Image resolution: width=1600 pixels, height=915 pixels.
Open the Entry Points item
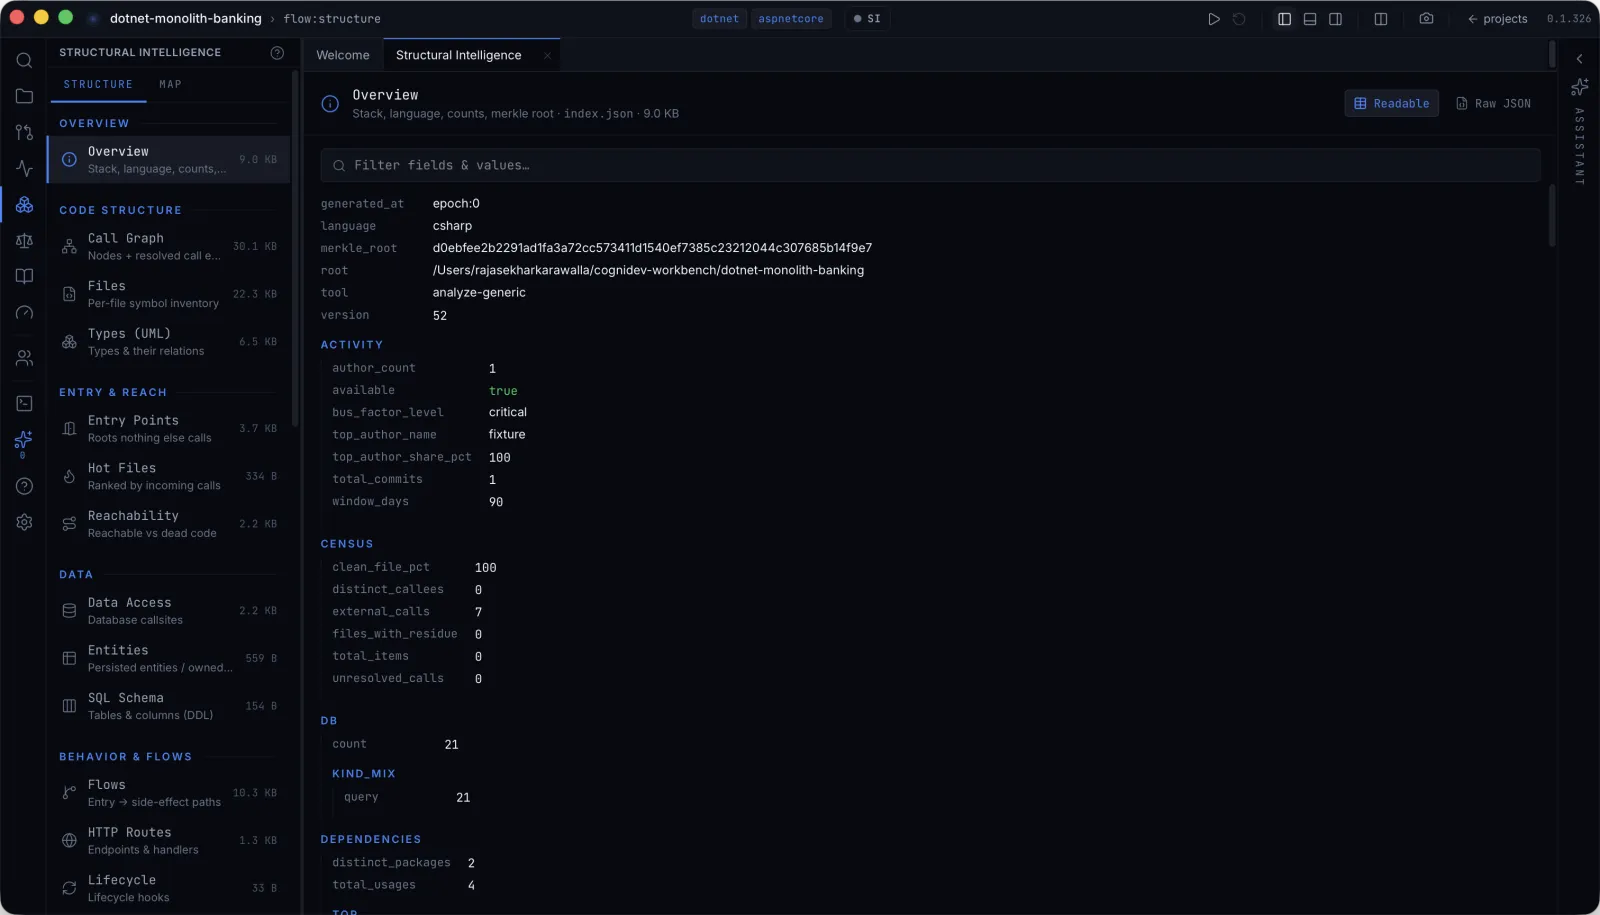tap(168, 429)
